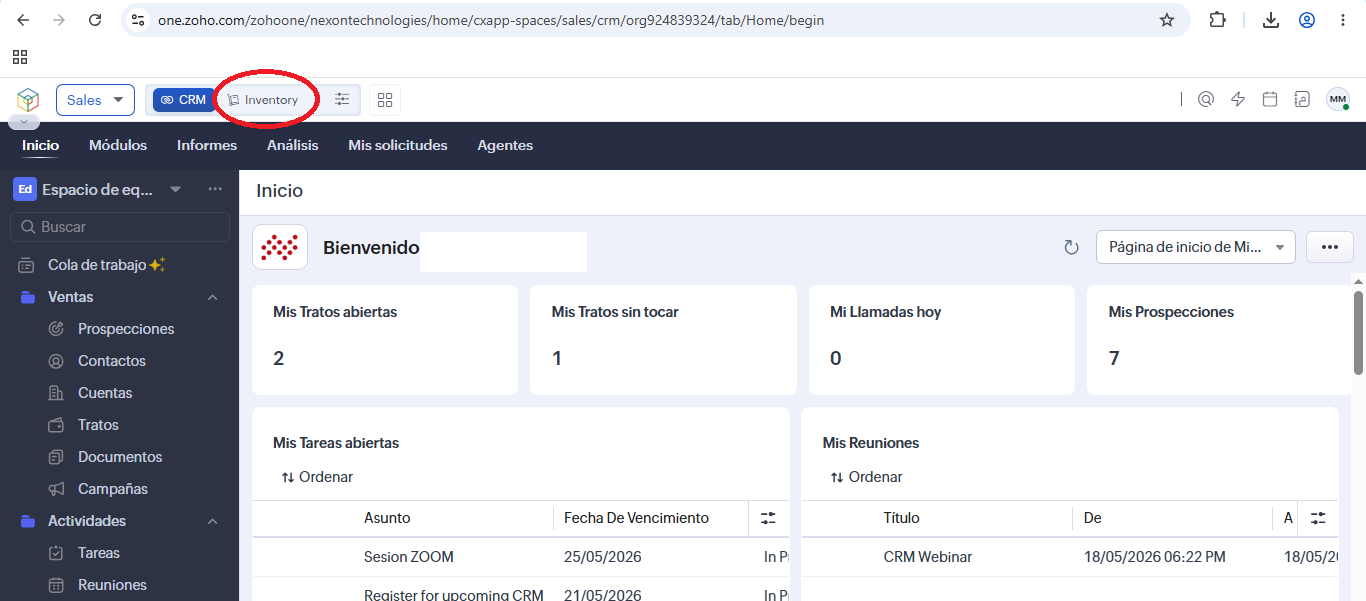
Task: Open browser extensions puzzle icon
Action: pyautogui.click(x=1217, y=20)
